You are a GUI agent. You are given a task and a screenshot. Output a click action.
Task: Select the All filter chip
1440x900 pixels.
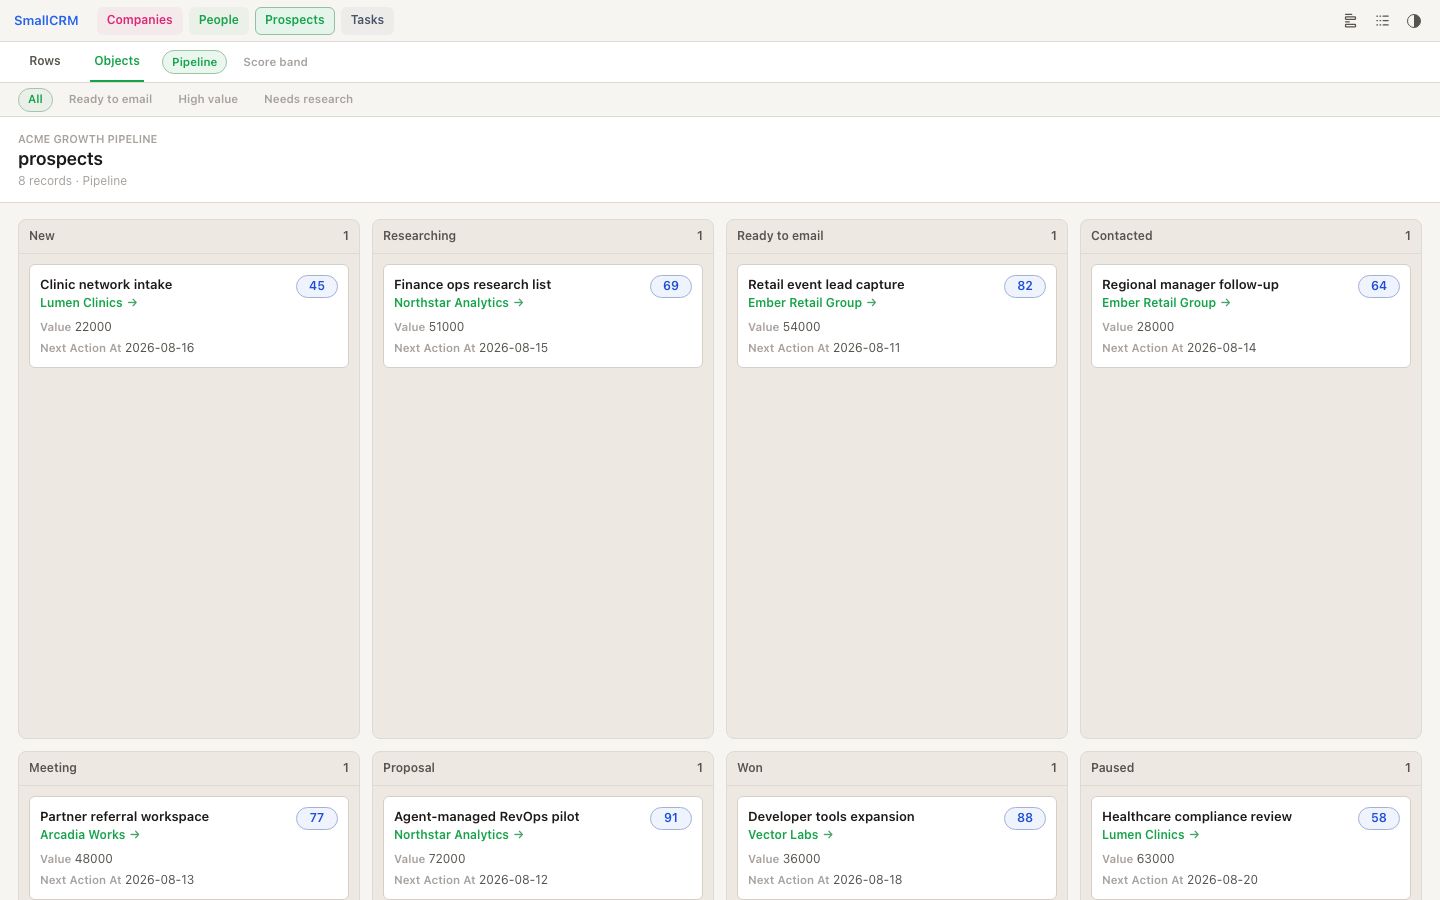(x=35, y=99)
